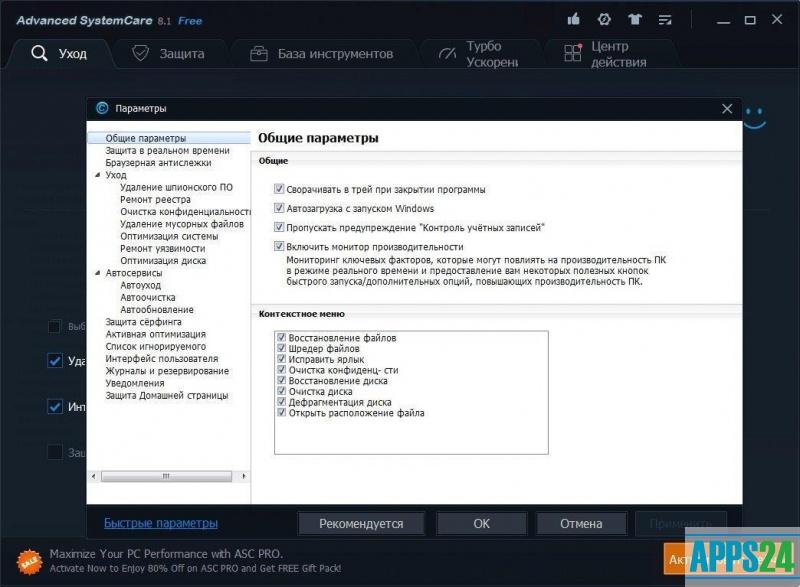
Task: Open Удаление шпионского ПО settings
Action: (x=177, y=187)
